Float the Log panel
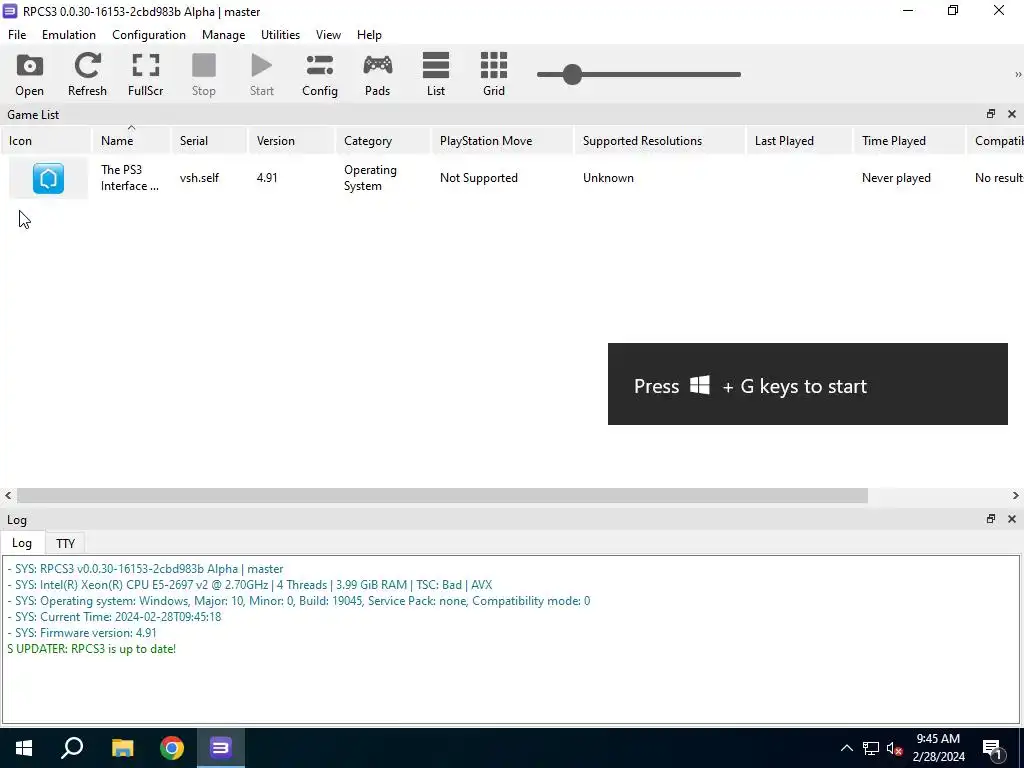The width and height of the screenshot is (1024, 768). [x=991, y=519]
